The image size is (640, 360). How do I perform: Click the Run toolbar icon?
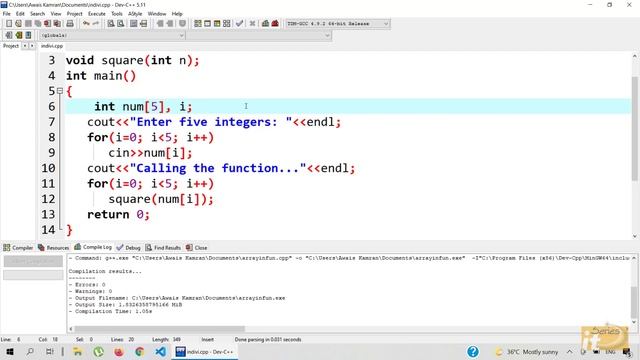pyautogui.click(x=207, y=24)
